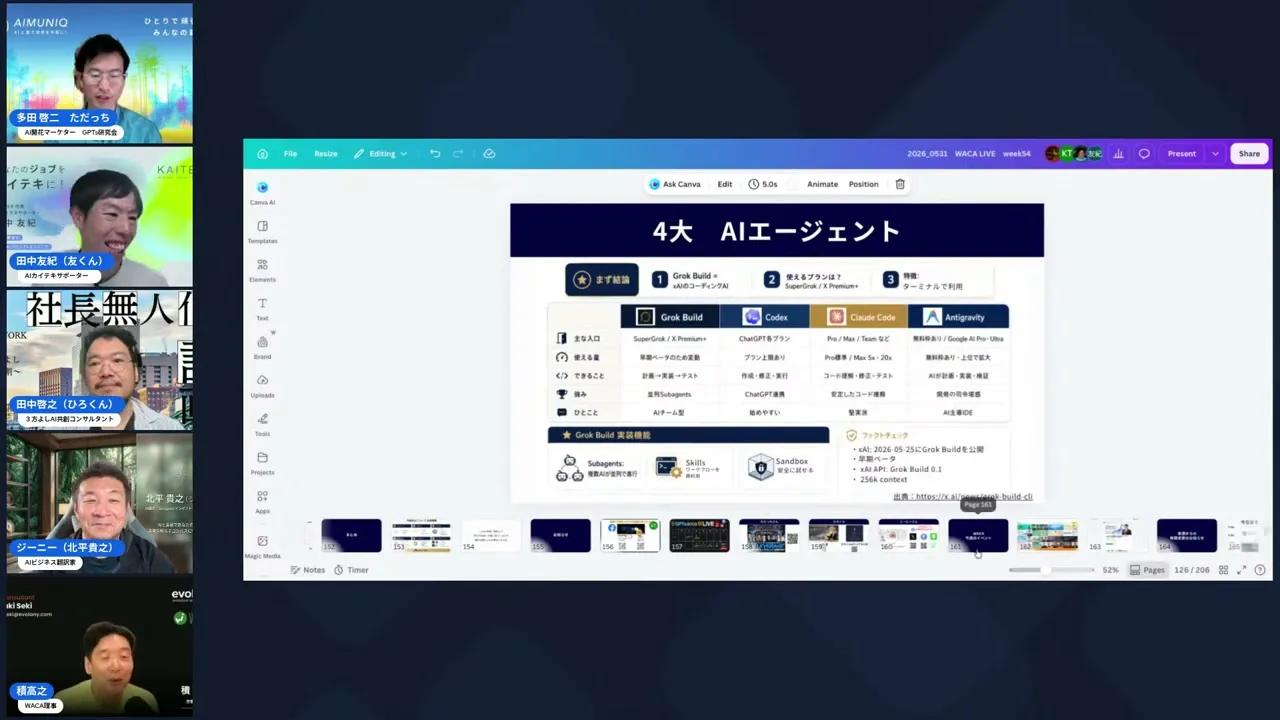The width and height of the screenshot is (1280, 720).
Task: Click the Codex column header
Action: click(766, 317)
